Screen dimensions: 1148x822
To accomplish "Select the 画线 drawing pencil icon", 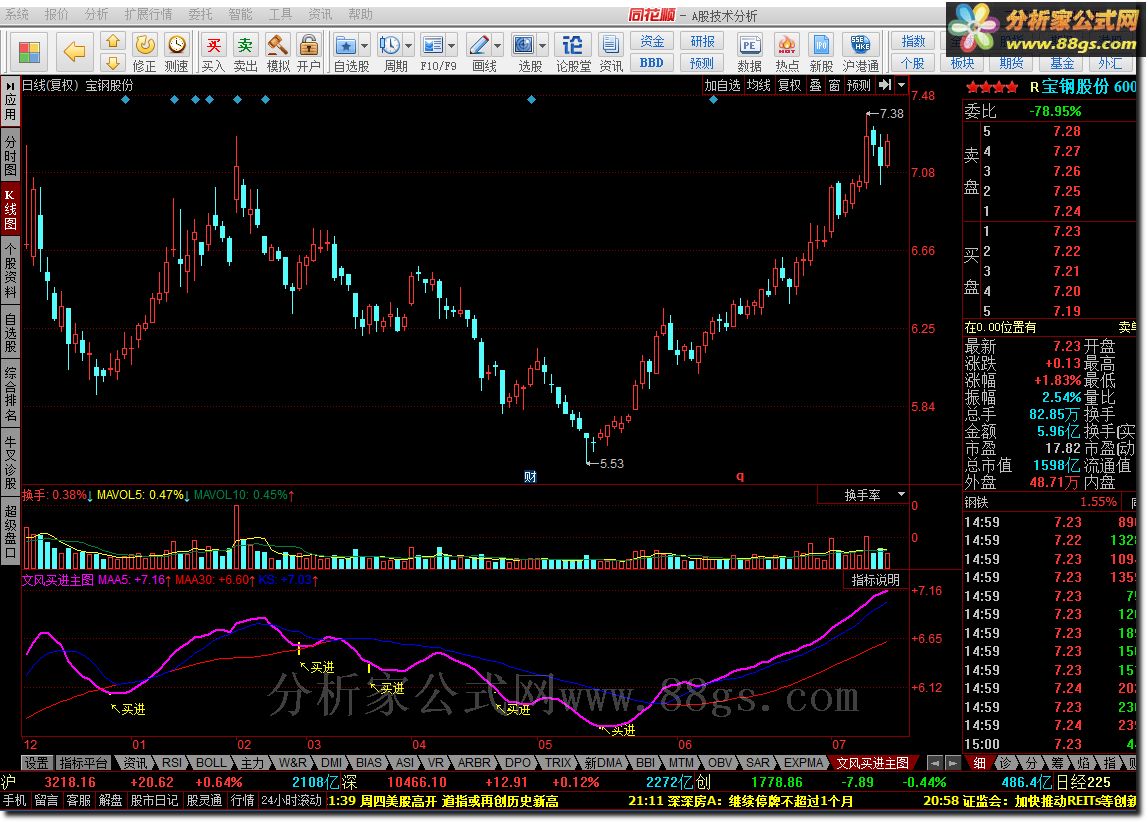I will point(479,45).
